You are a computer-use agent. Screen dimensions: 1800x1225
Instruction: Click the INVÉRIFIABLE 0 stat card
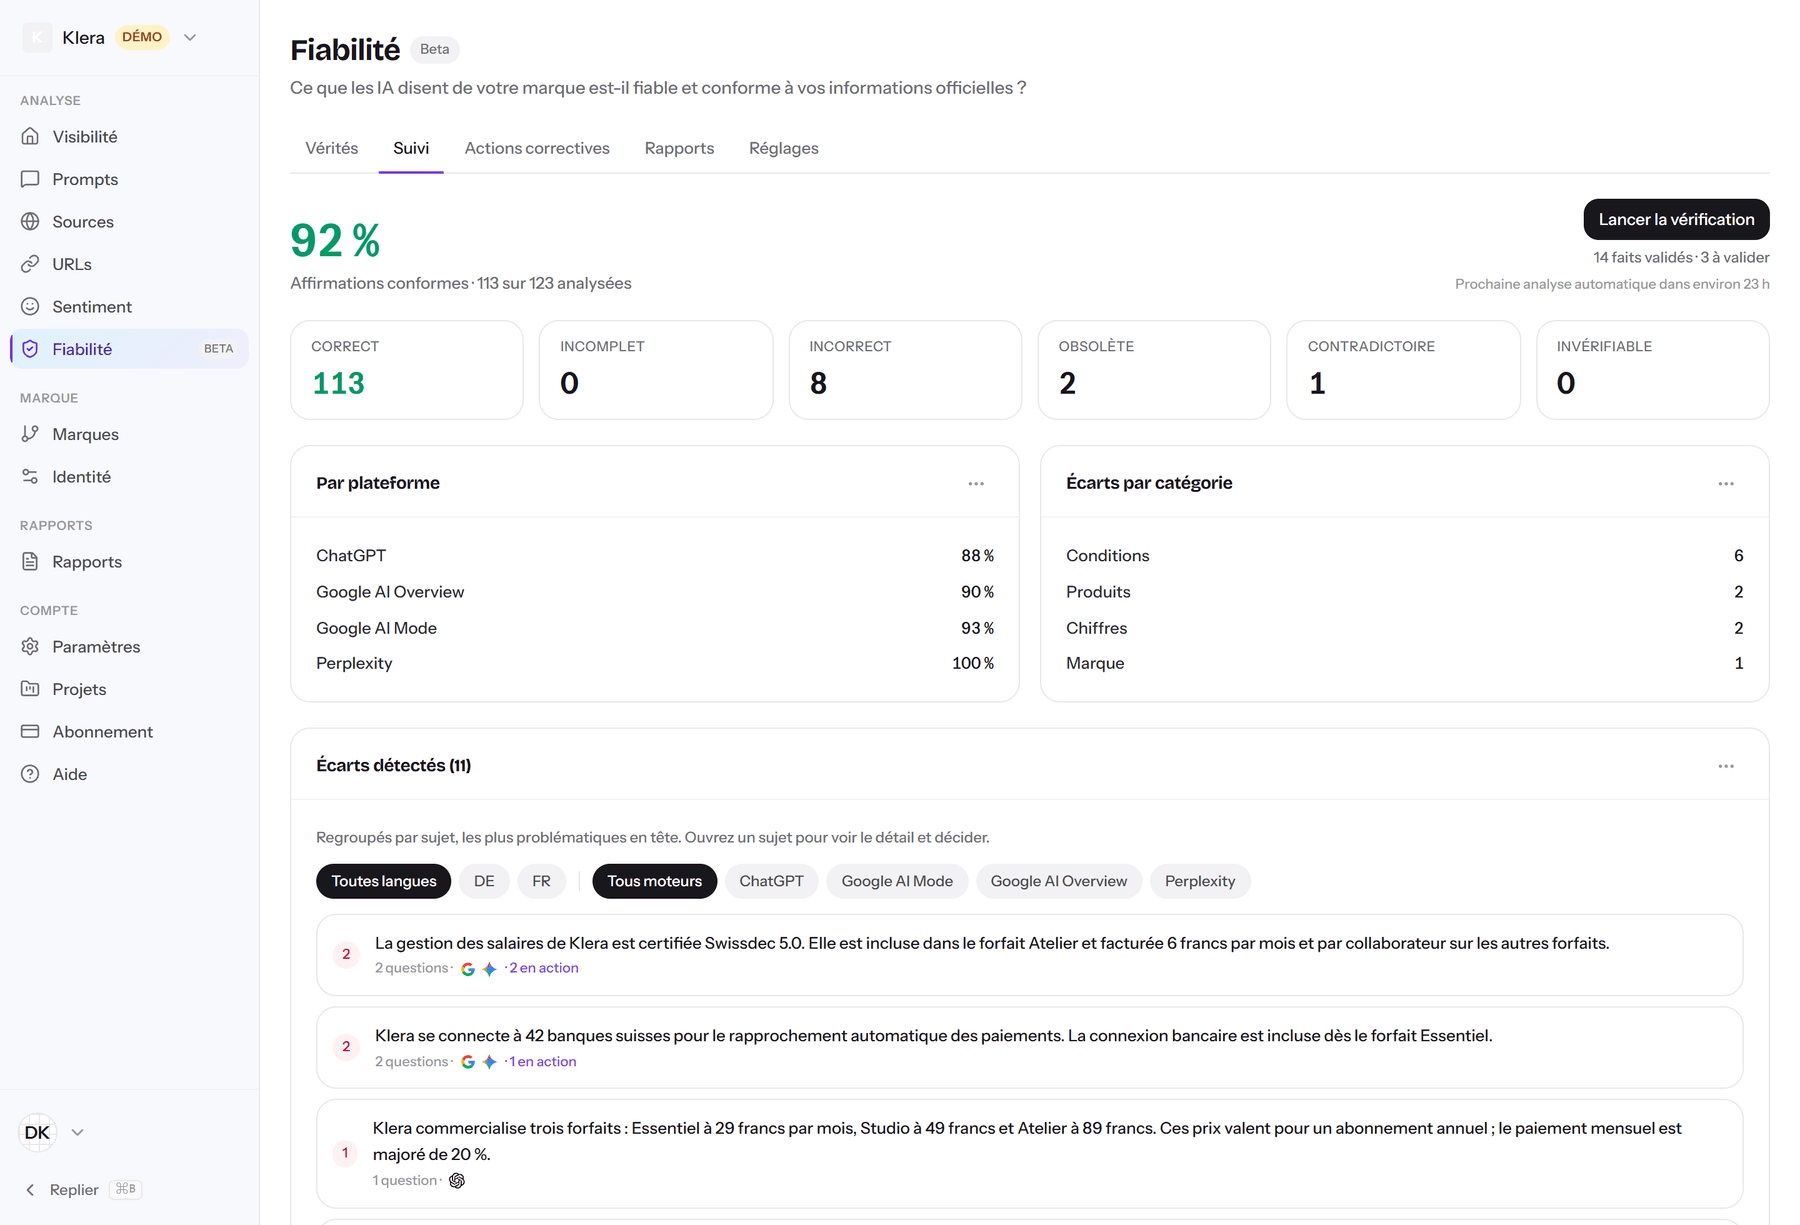[x=1653, y=370]
